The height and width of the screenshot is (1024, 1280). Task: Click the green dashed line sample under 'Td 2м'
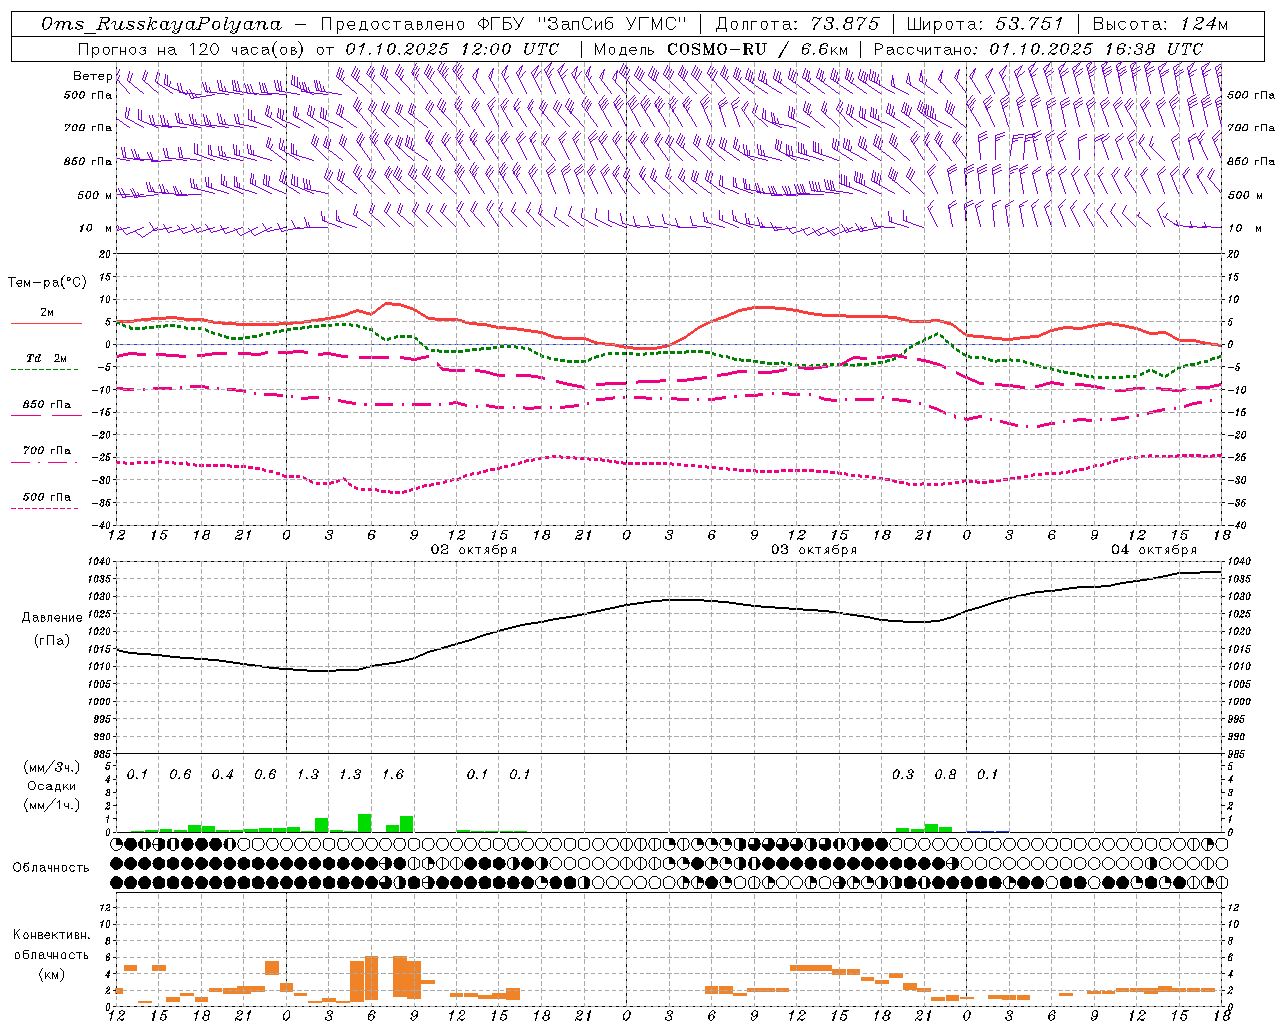[44, 370]
